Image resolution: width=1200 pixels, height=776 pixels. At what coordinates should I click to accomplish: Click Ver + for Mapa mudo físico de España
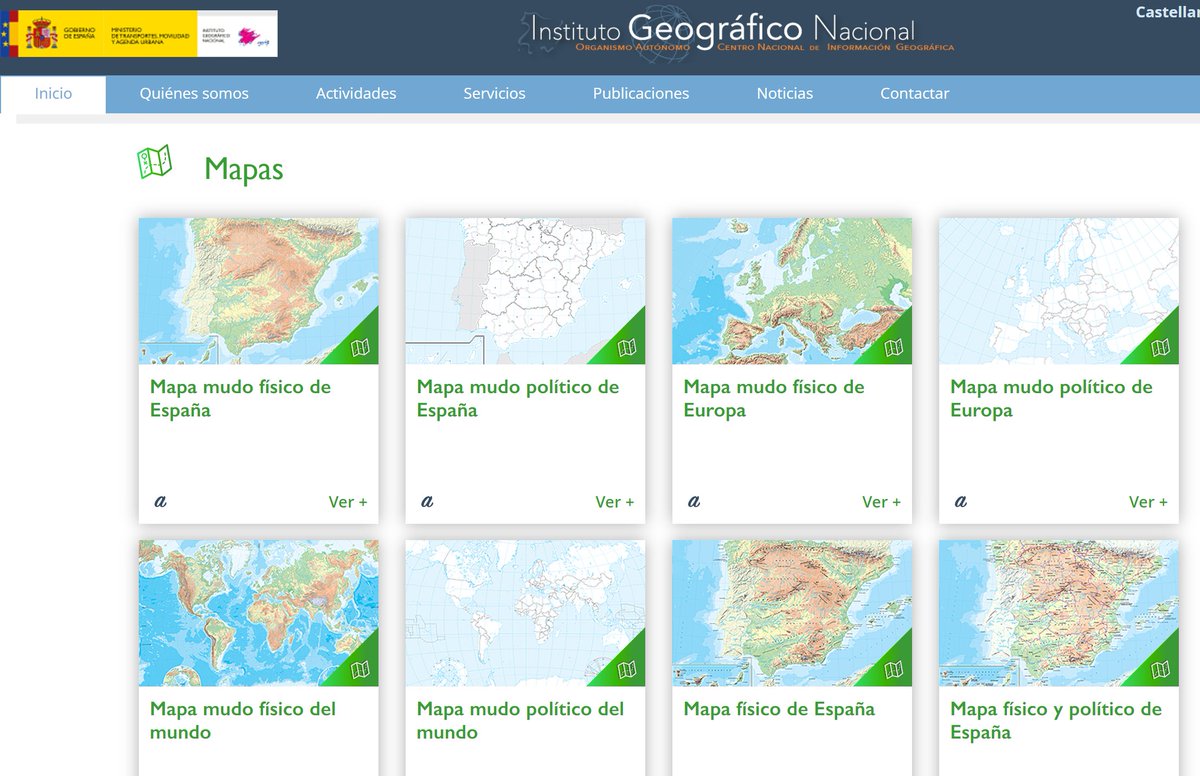[348, 502]
